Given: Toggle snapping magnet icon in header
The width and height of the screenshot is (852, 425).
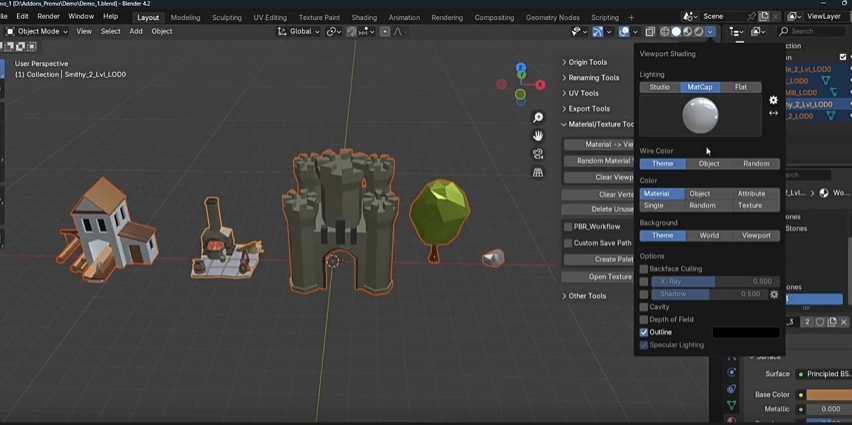Looking at the screenshot, I should coord(353,32).
